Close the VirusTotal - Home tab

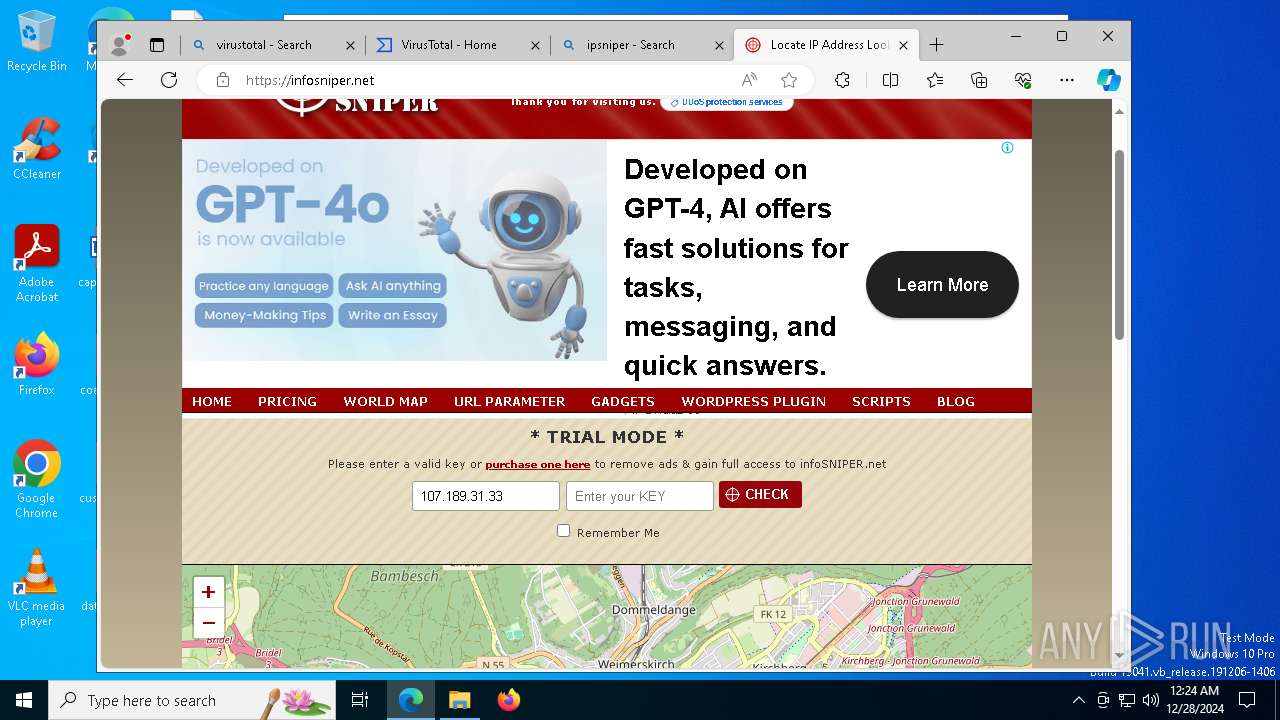coord(535,45)
